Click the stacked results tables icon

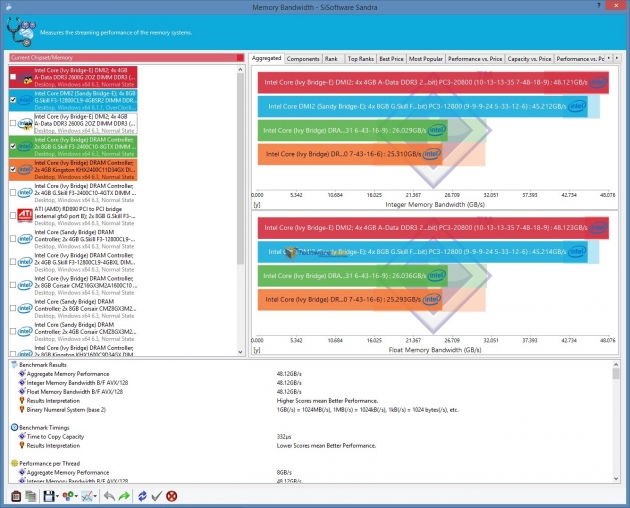tap(31, 496)
